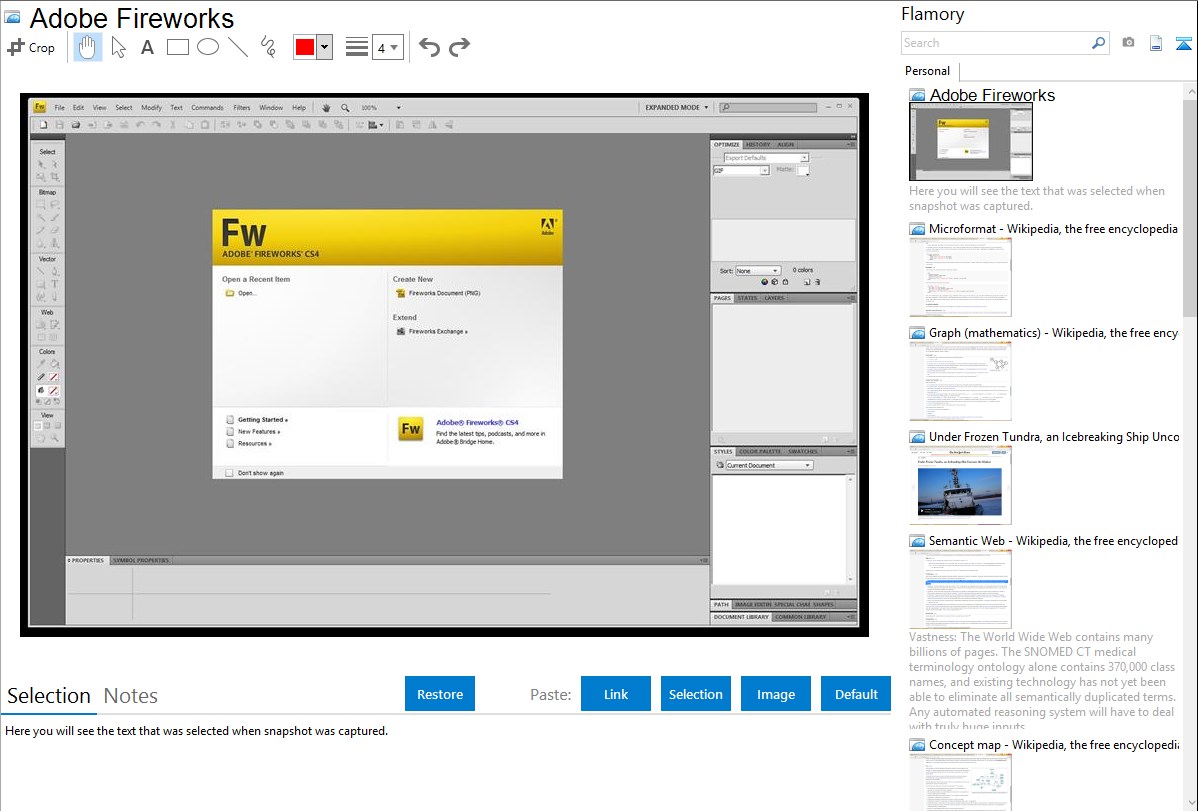Select the zoom magnifier in Fireworks application bar

pyautogui.click(x=345, y=108)
